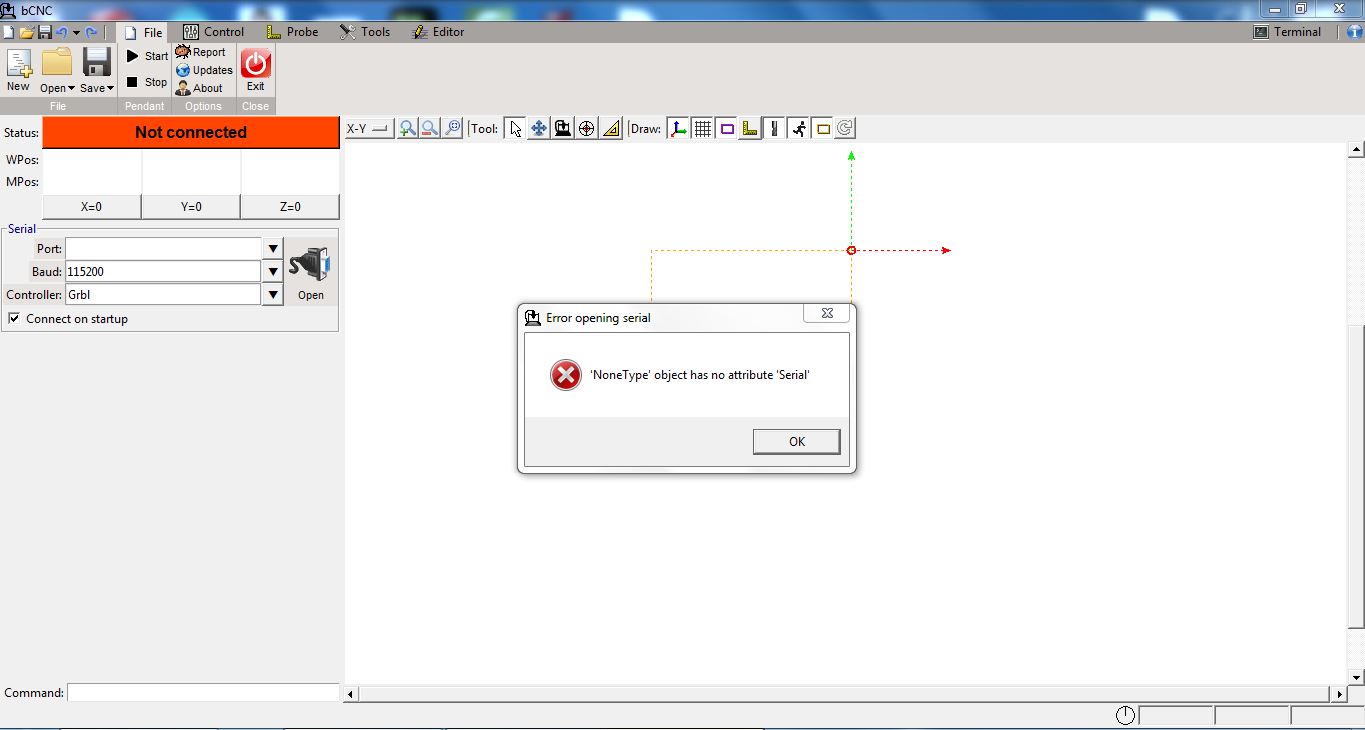The width and height of the screenshot is (1365, 730).
Task: Switch to the File tab
Action: [x=143, y=32]
